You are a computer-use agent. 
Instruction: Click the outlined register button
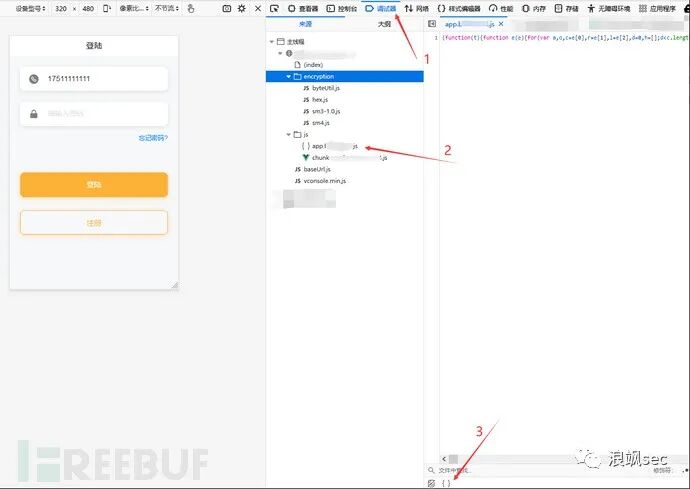pyautogui.click(x=94, y=223)
